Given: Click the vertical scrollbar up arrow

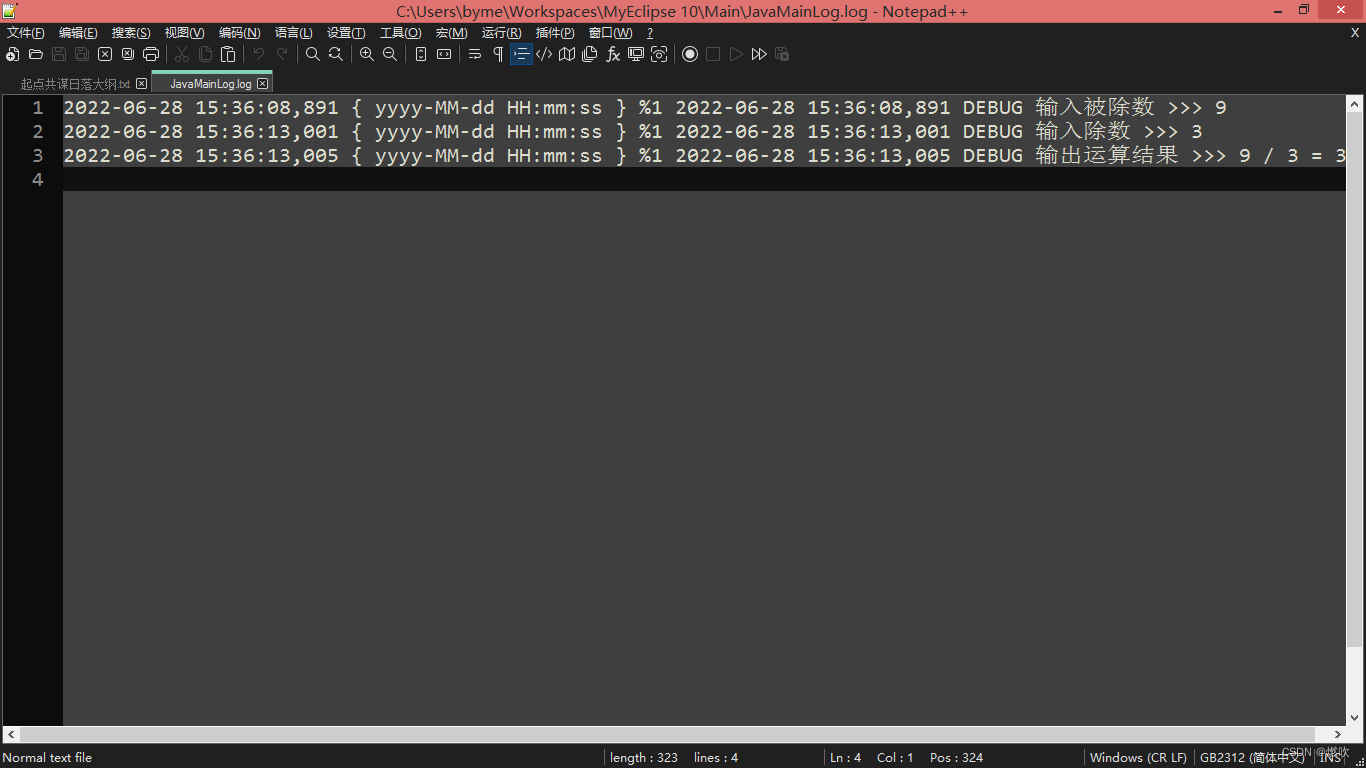Looking at the screenshot, I should 1355,103.
